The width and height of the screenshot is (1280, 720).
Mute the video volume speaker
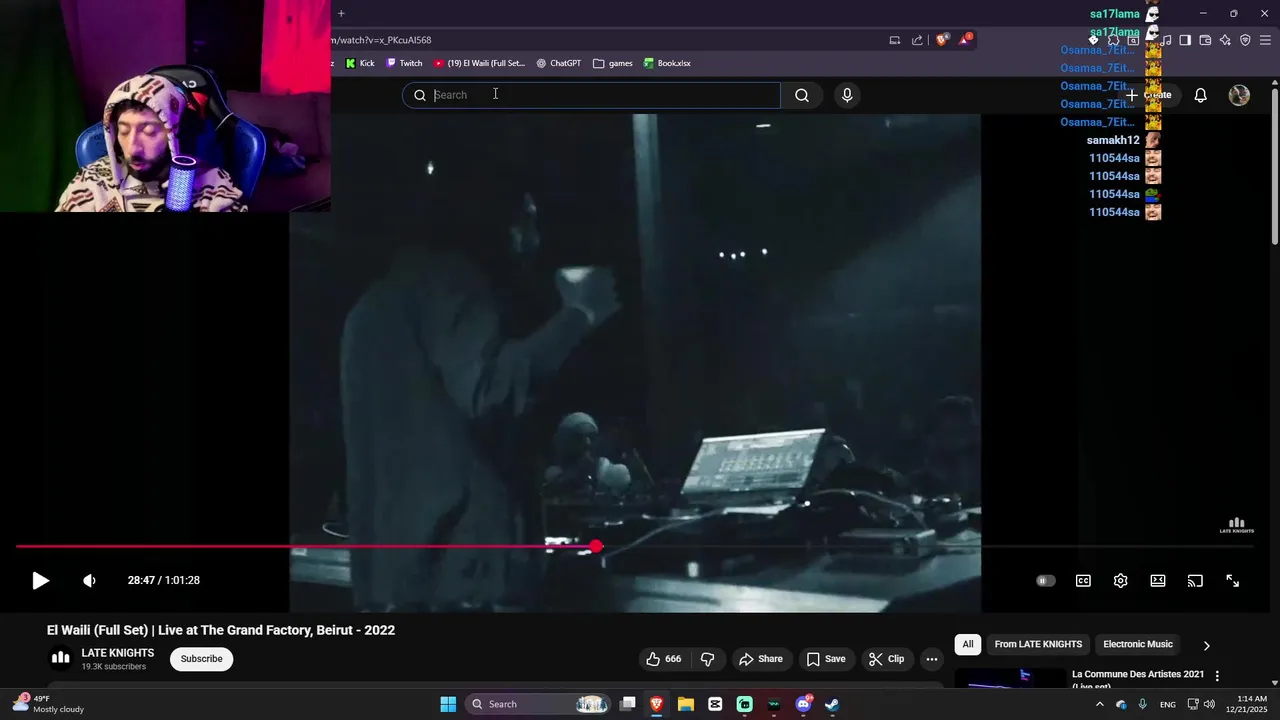pos(89,581)
